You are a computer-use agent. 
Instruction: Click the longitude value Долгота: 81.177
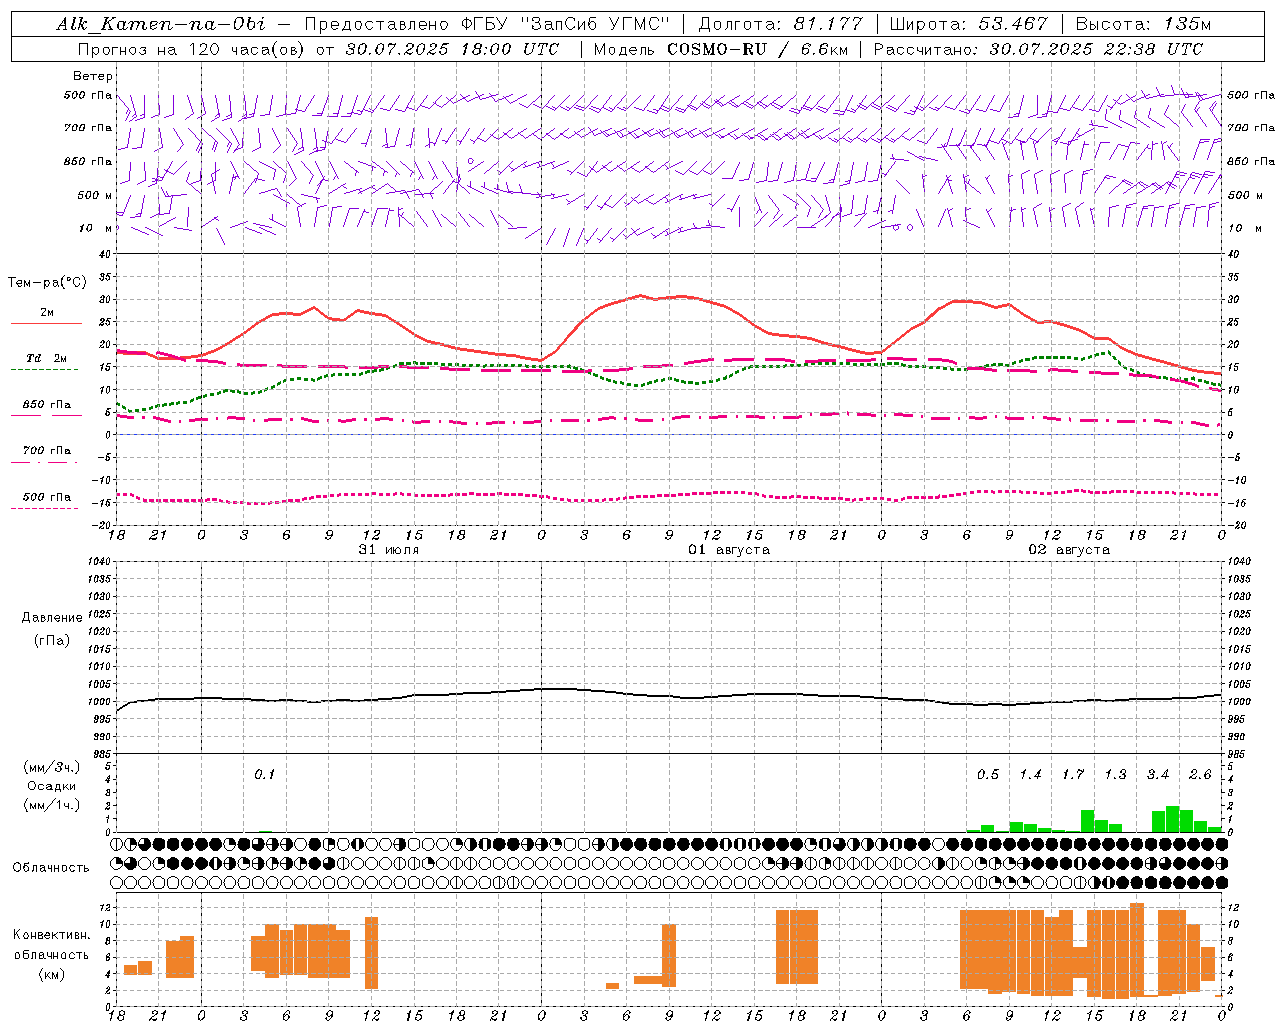tap(780, 24)
